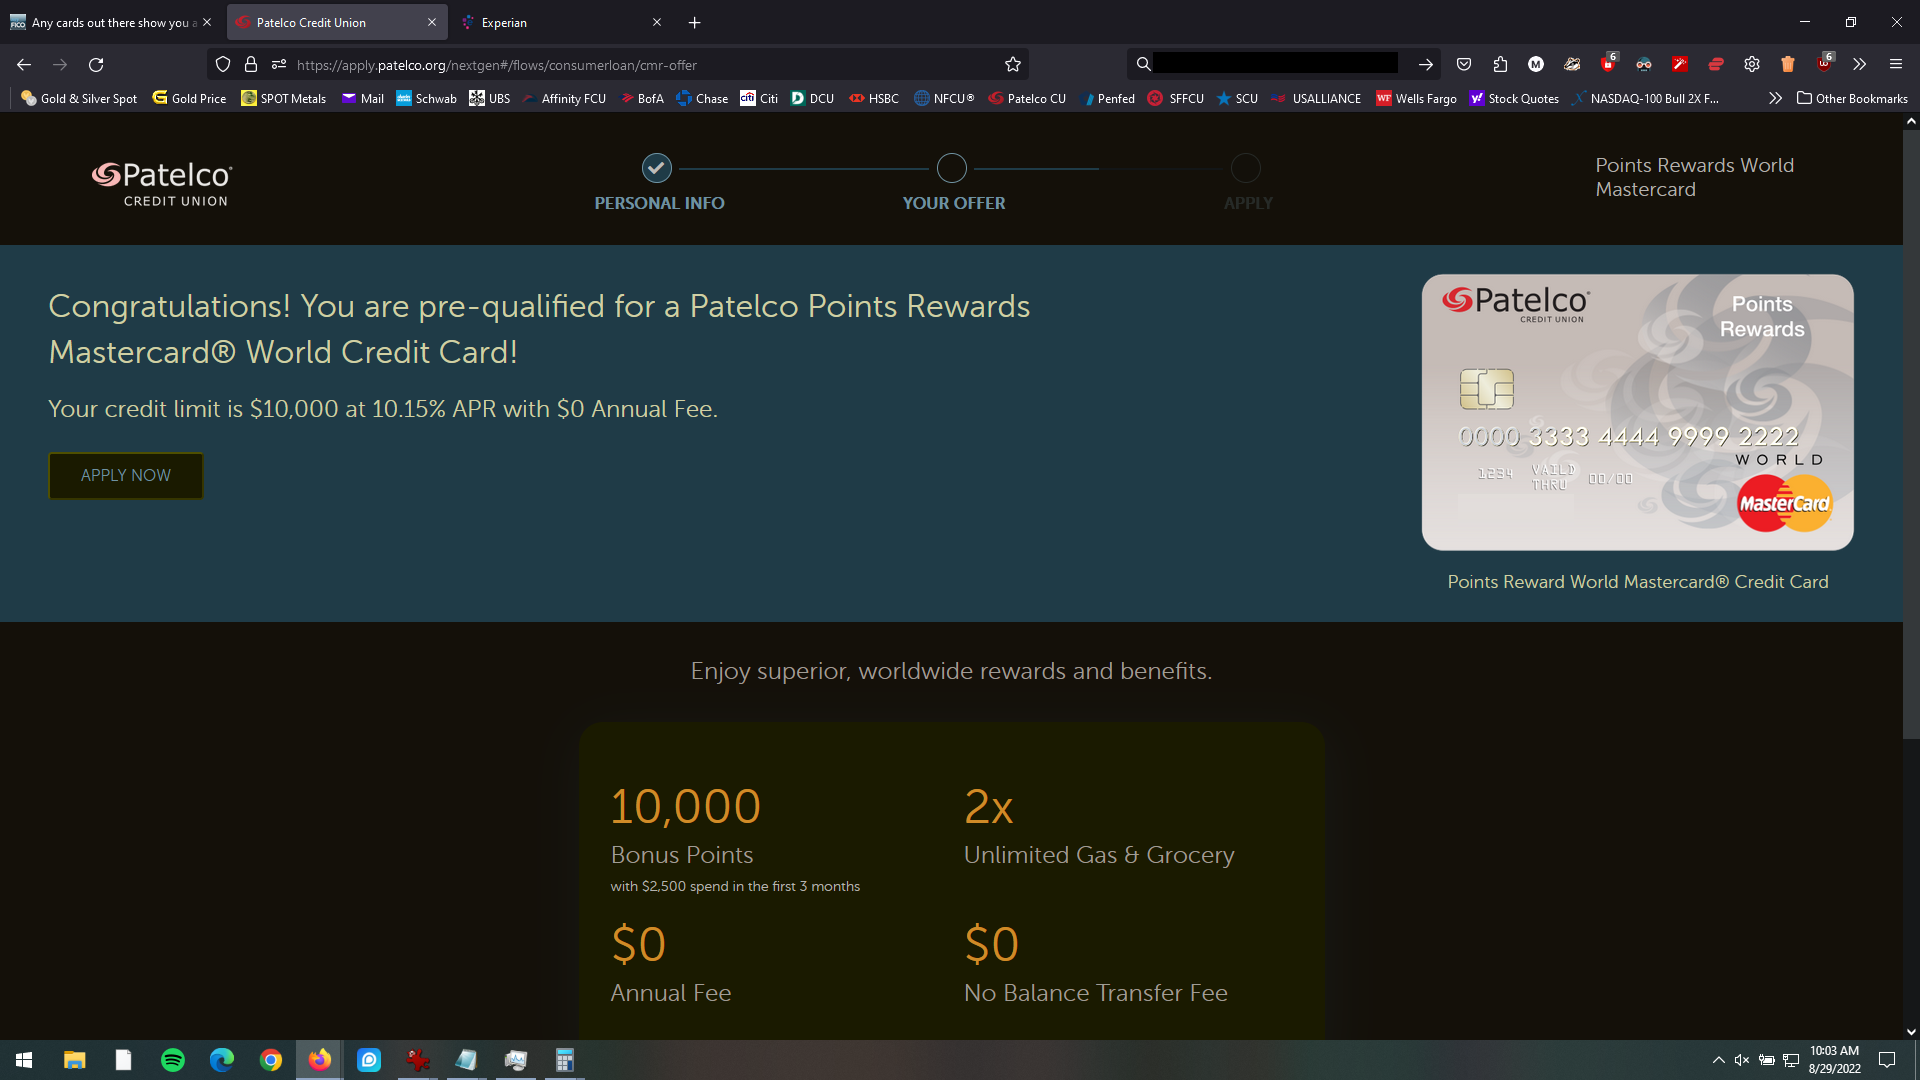The width and height of the screenshot is (1920, 1080).
Task: Open the Firefox hamburger menu
Action: click(1896, 64)
